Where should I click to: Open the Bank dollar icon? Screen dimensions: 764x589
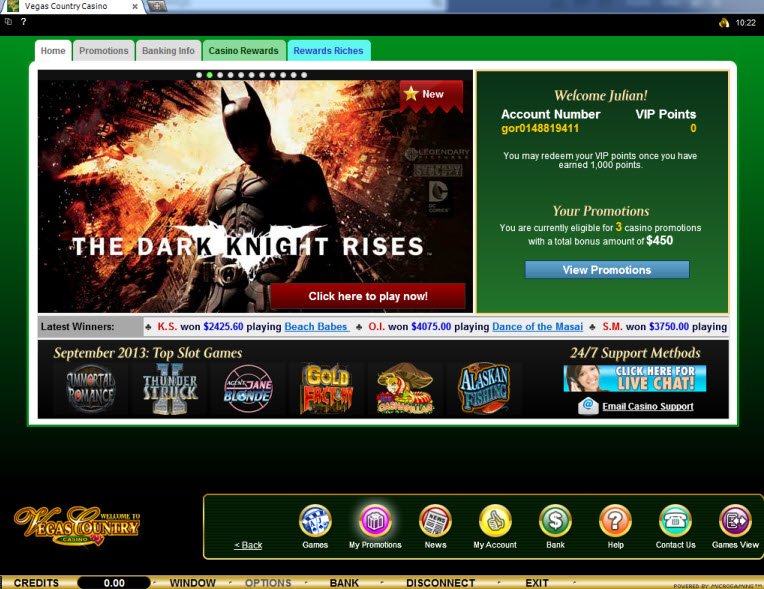point(555,521)
